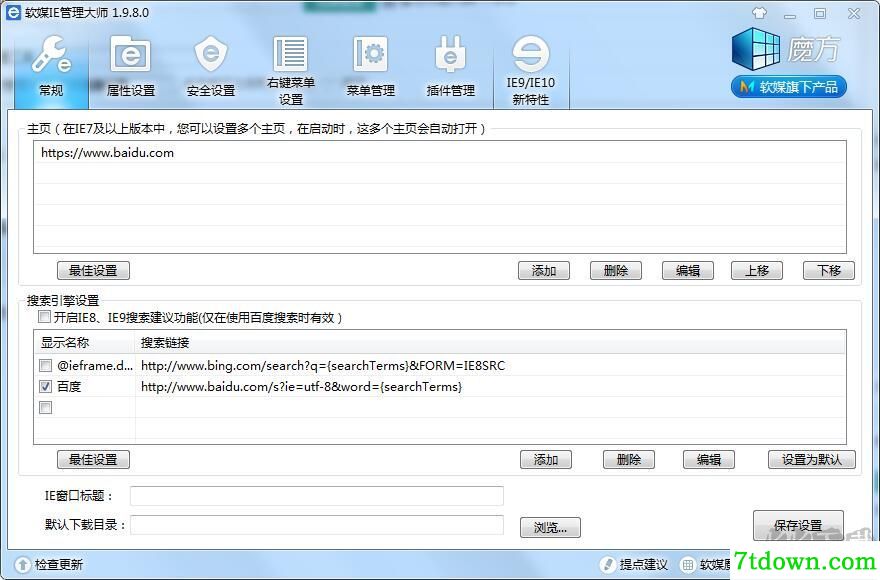Viewport: 880px width, 580px height.
Task: Click 最佳设置 under search engine list
Action: point(93,460)
